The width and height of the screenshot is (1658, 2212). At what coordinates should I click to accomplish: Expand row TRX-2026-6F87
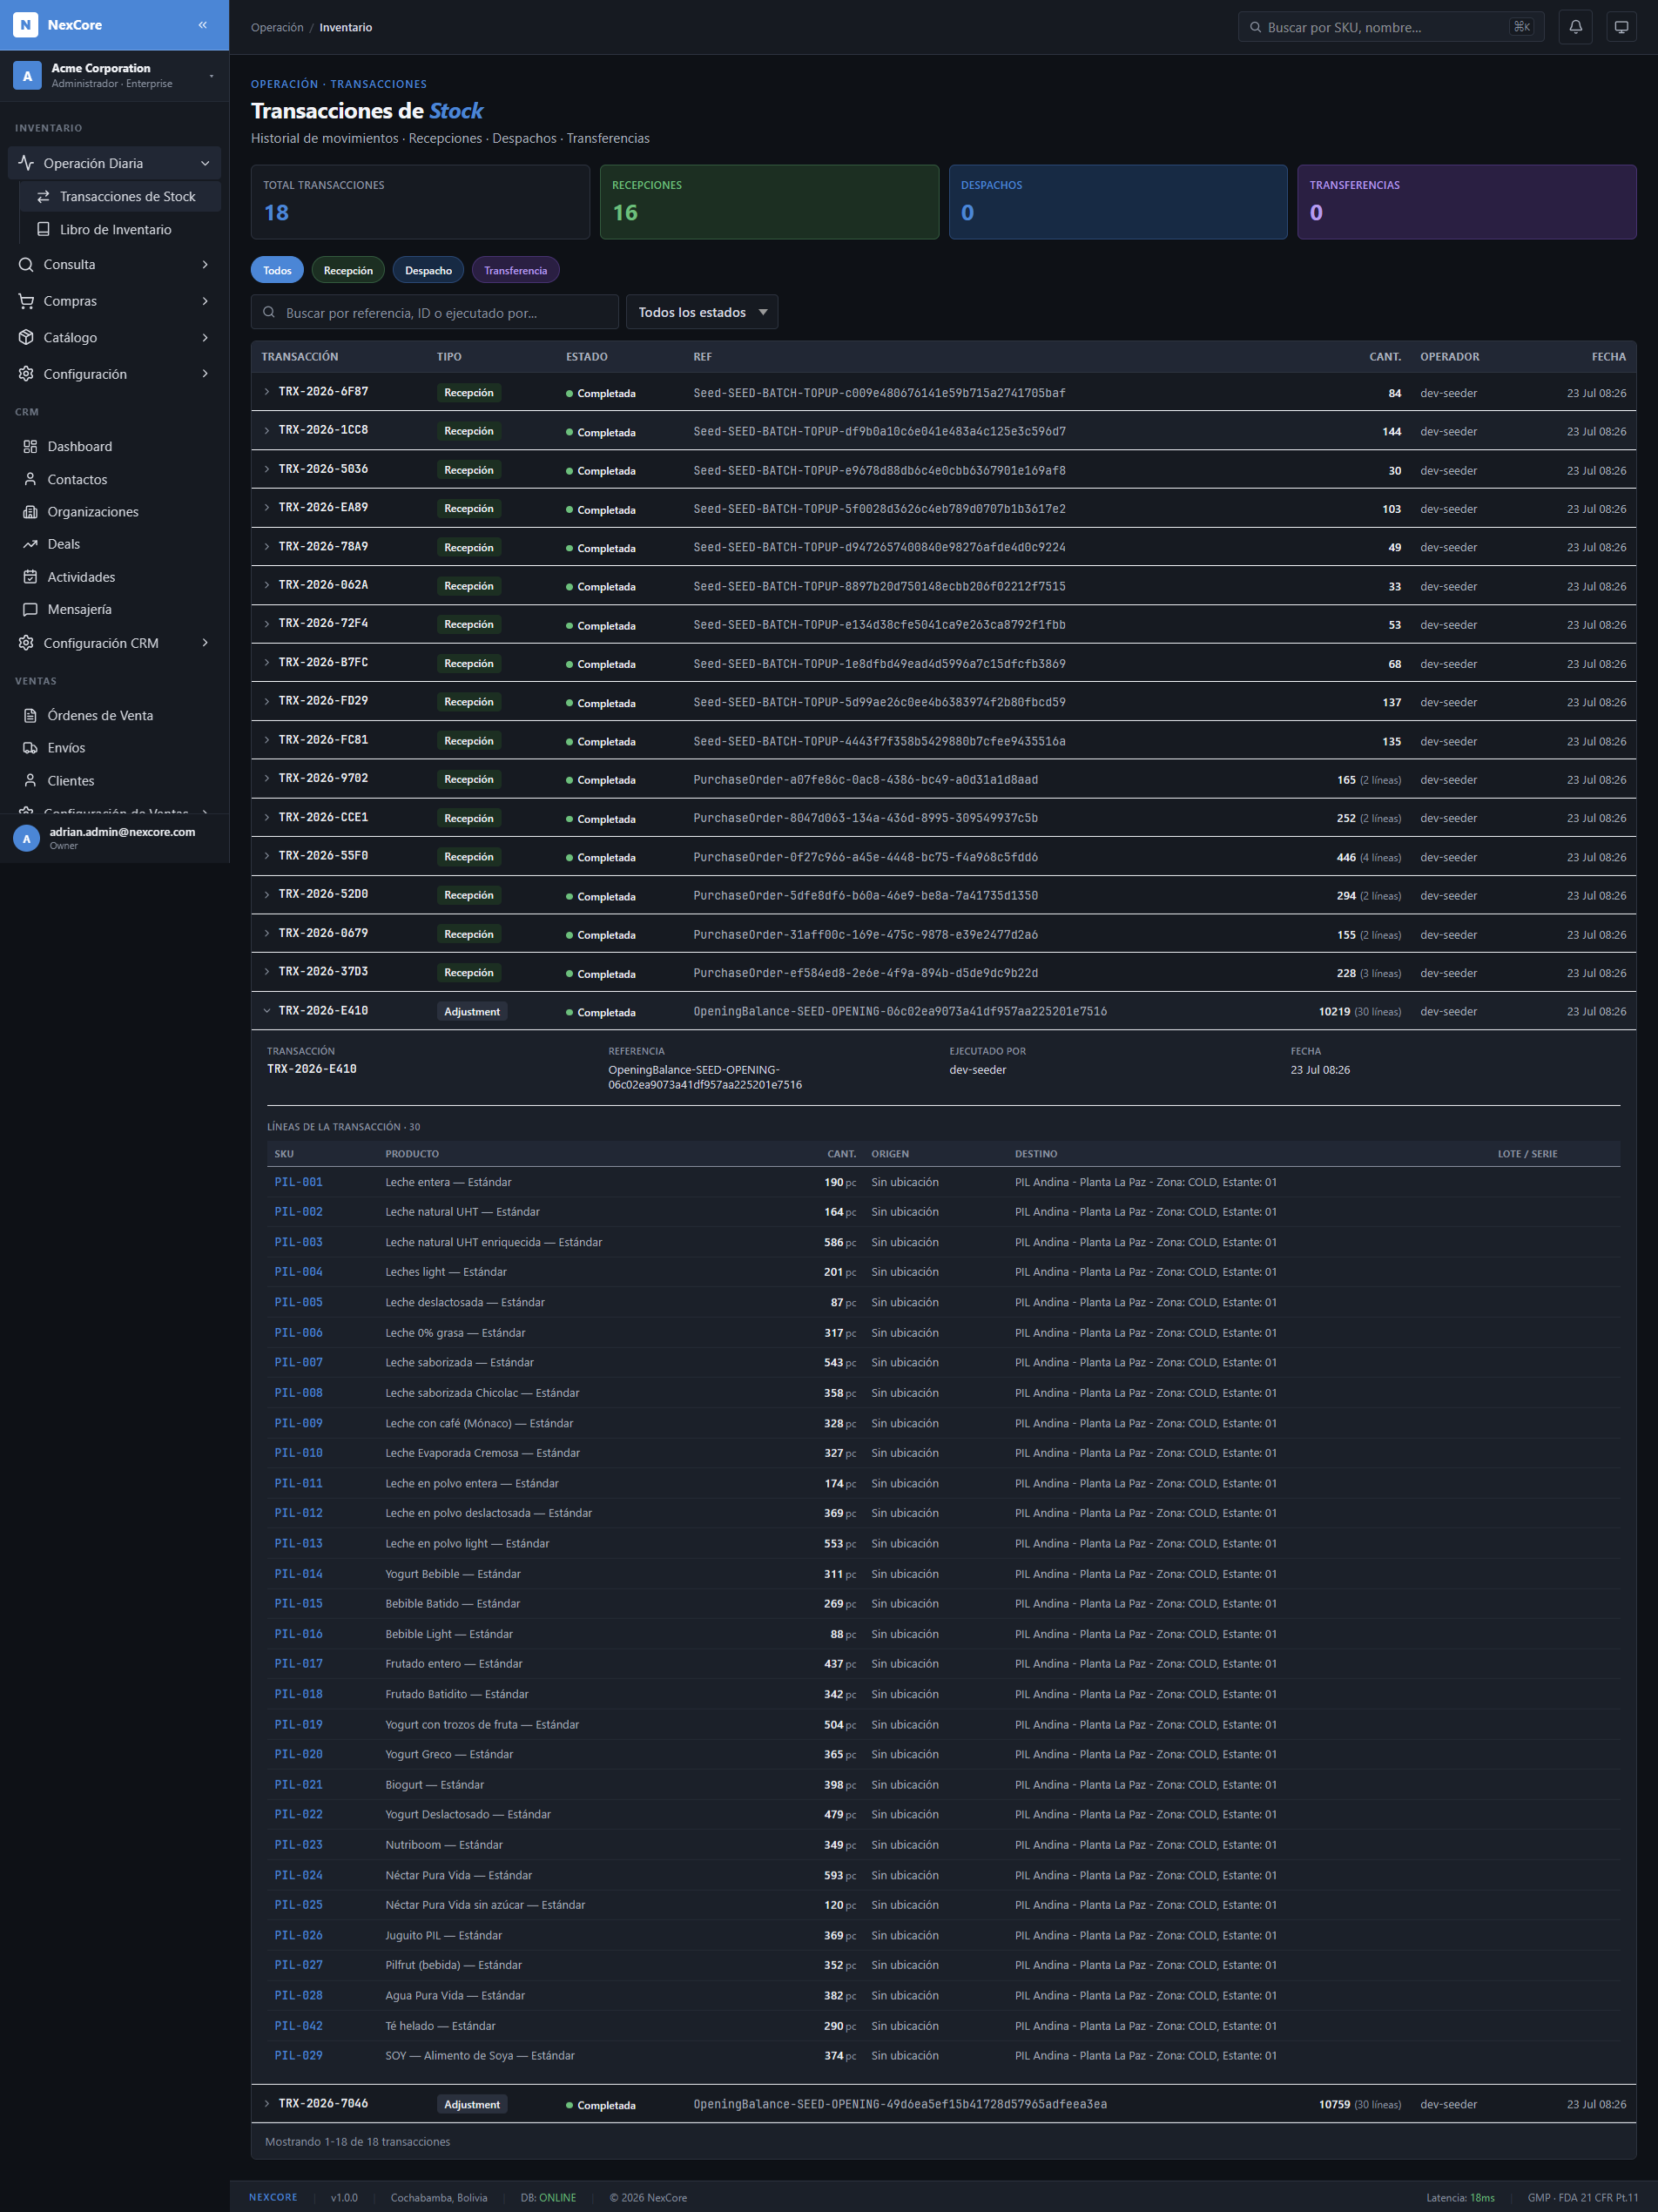coord(267,392)
